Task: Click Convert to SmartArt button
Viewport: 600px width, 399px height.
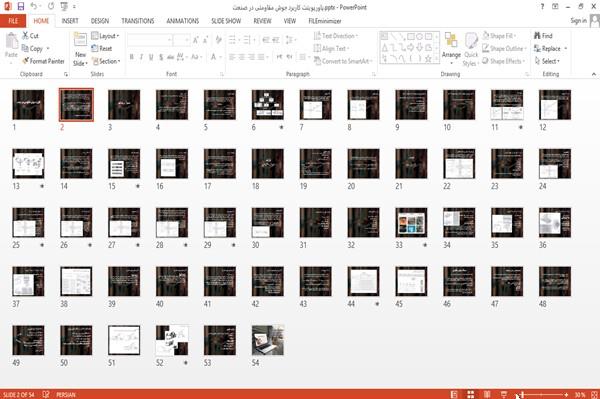Action: [343, 61]
